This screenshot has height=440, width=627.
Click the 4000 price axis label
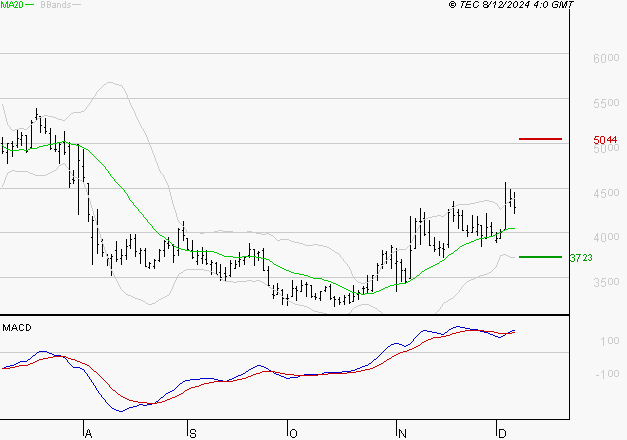606,237
